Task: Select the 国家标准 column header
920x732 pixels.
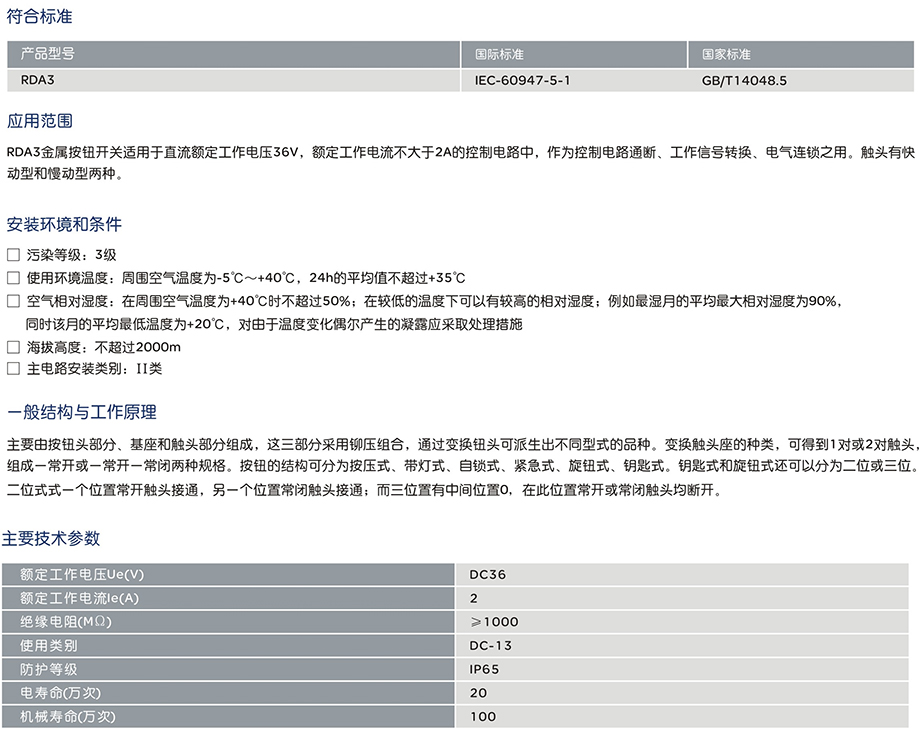Action: pos(726,54)
